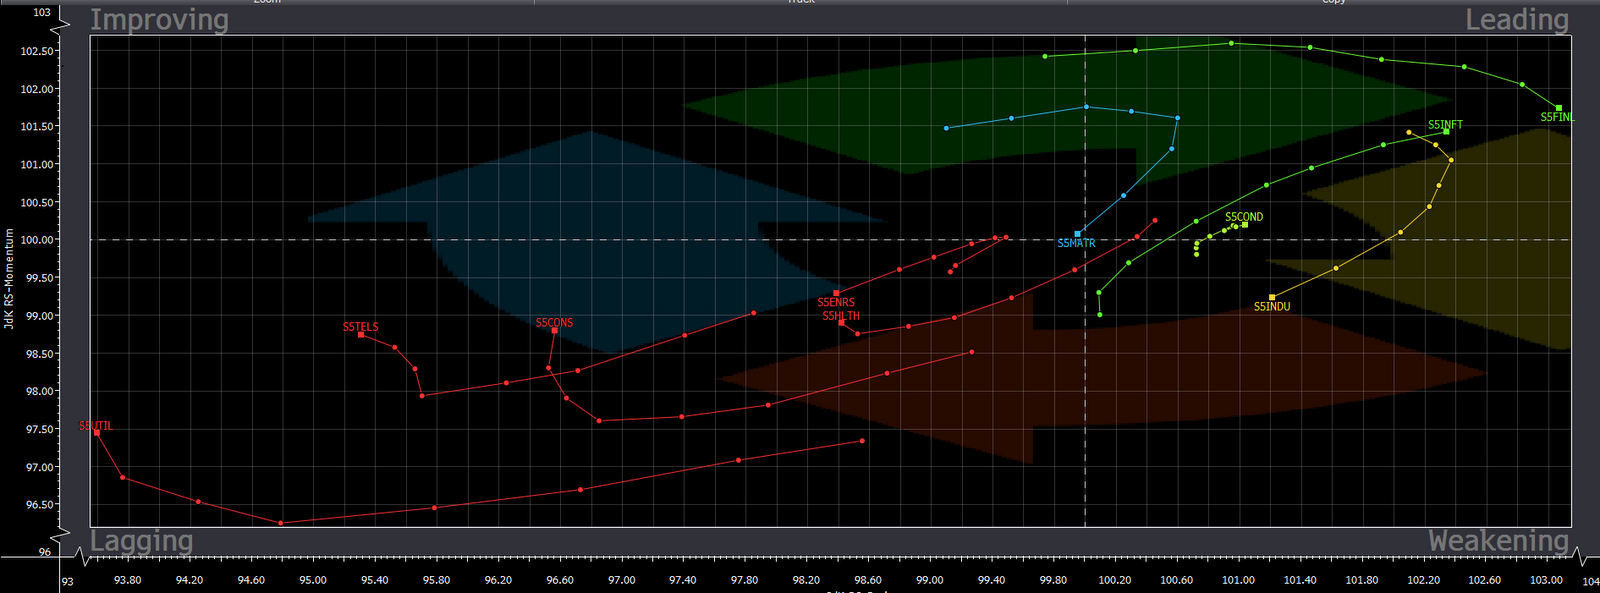The width and height of the screenshot is (1600, 593).
Task: Click the 101.40 value on the horizontal axis
Action: (1300, 580)
